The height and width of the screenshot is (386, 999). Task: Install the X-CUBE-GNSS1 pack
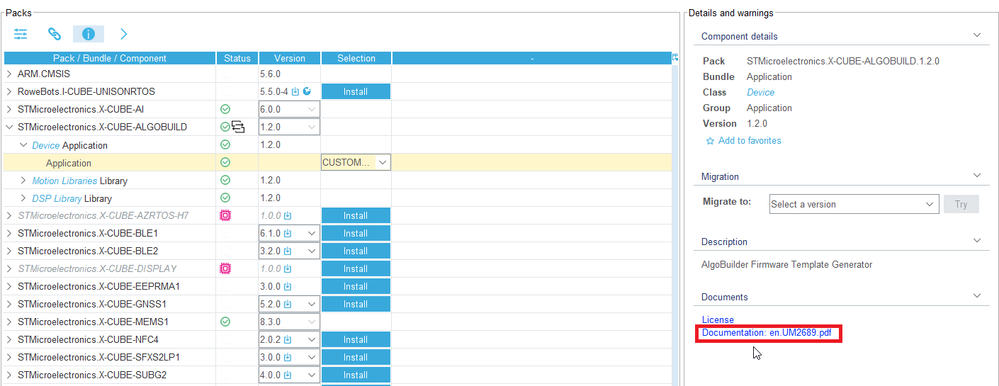click(356, 304)
